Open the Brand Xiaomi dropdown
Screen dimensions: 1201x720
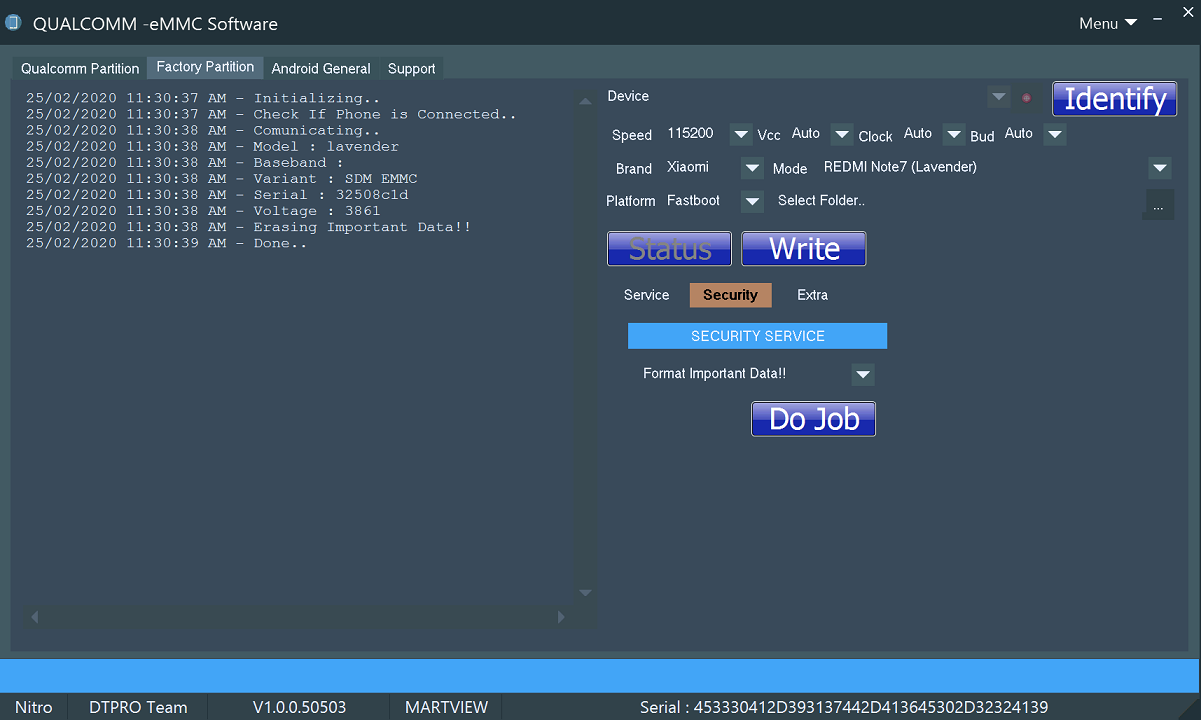[752, 168]
